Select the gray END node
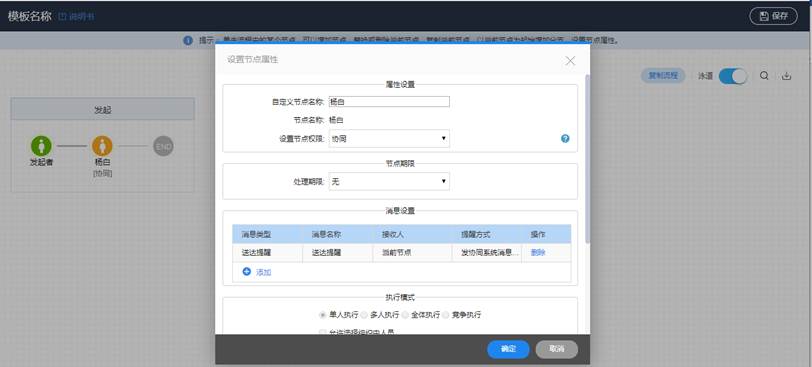 point(164,146)
